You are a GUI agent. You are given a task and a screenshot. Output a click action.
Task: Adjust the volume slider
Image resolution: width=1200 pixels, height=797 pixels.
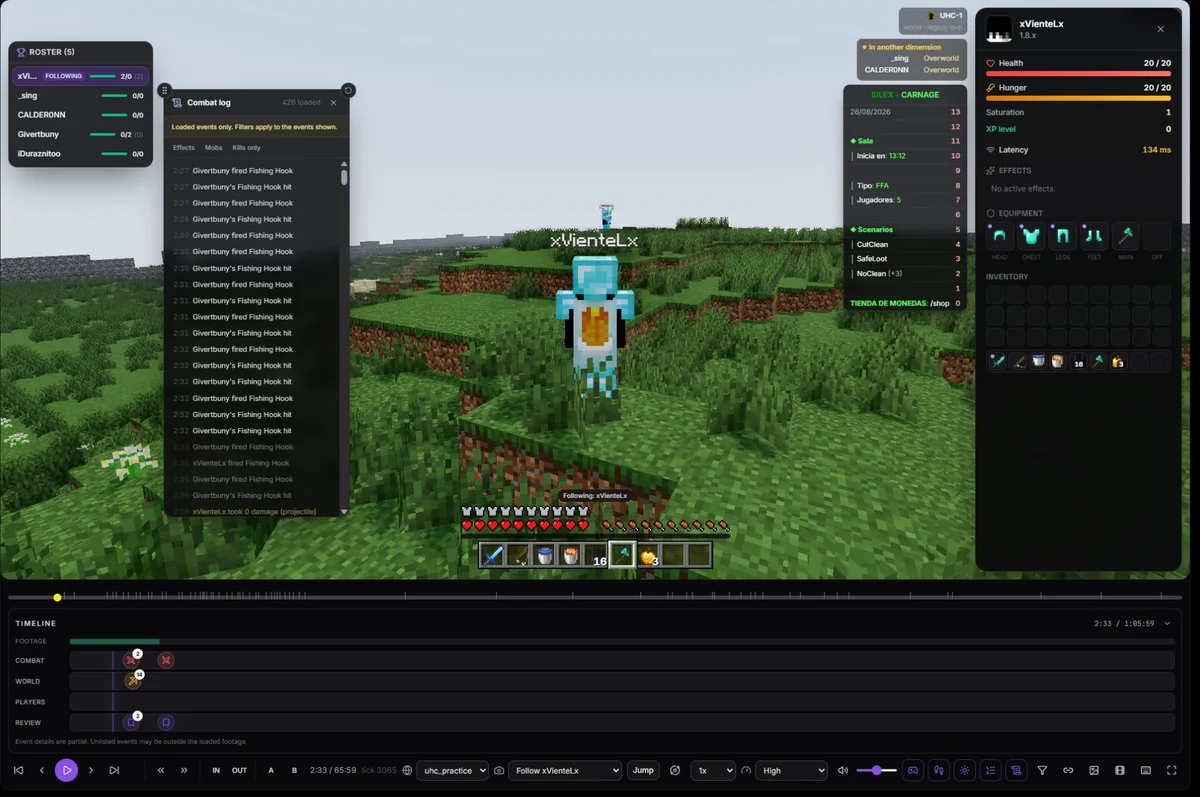[x=876, y=770]
